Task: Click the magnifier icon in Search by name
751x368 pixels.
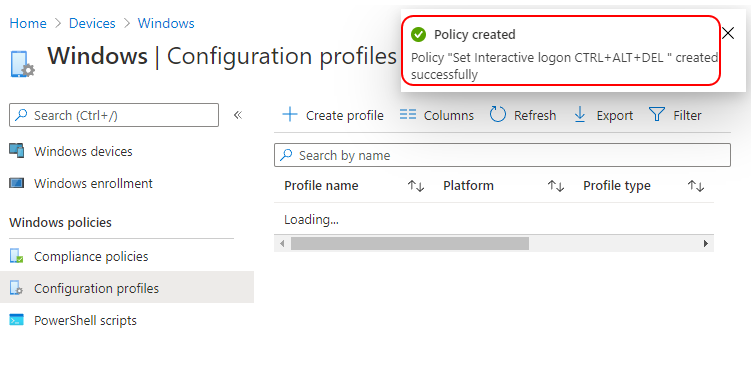Action: point(286,155)
